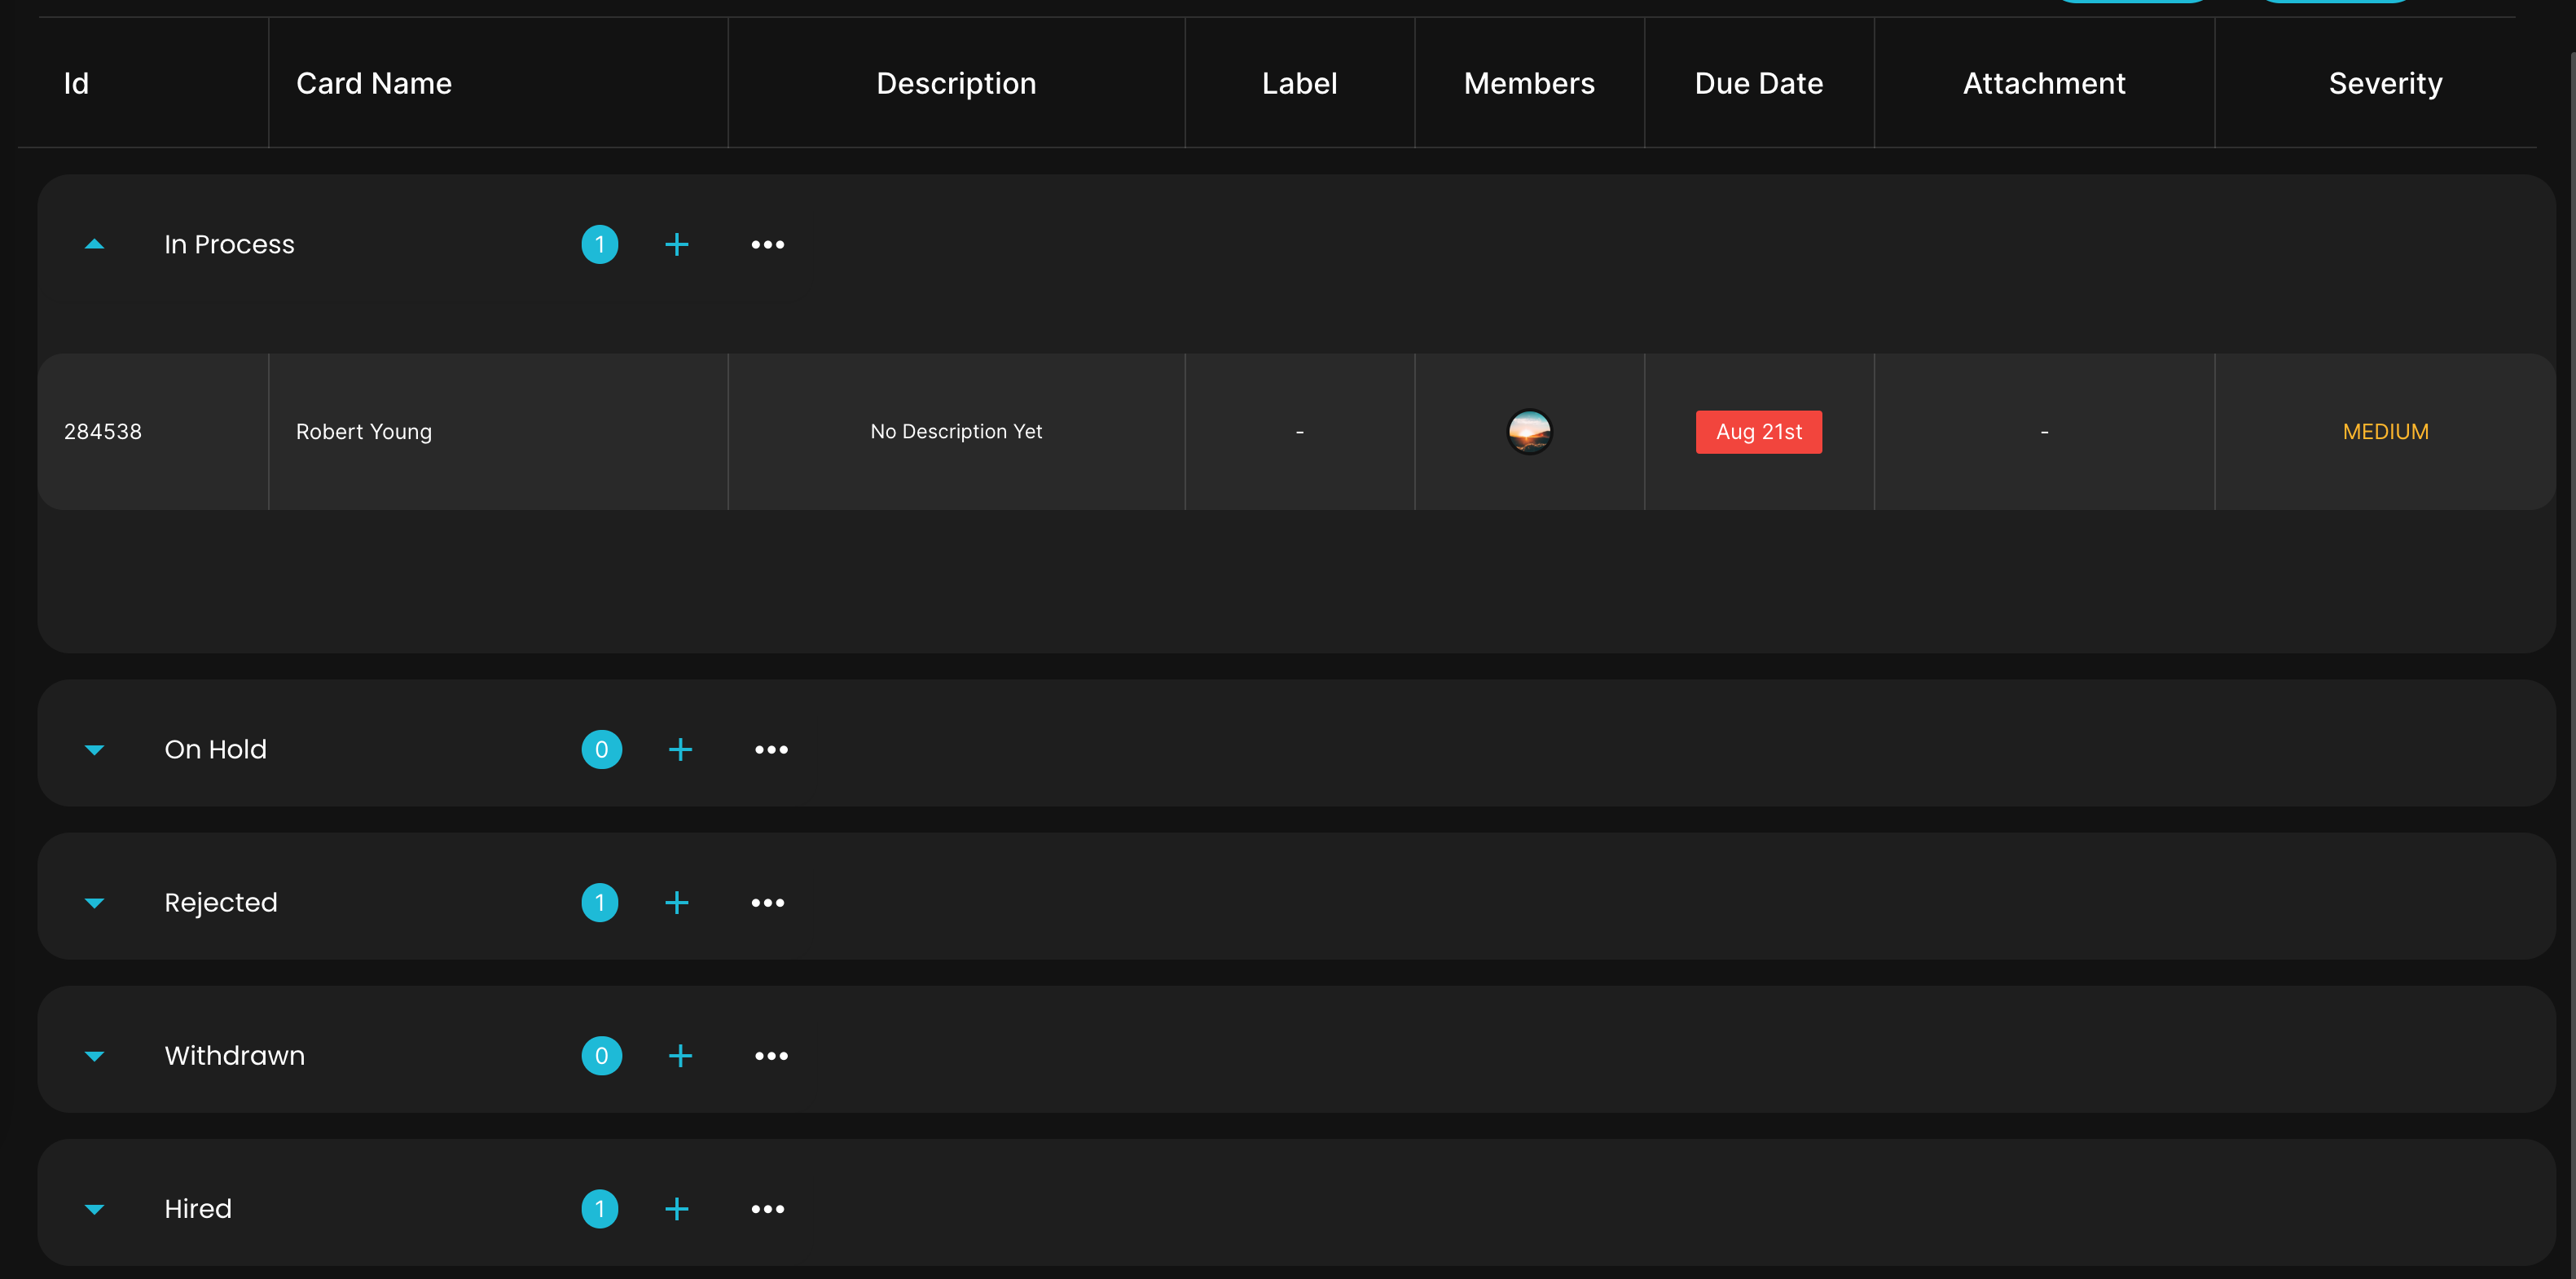The image size is (2576, 1279).
Task: Click Robert Young's member avatar
Action: (x=1529, y=432)
